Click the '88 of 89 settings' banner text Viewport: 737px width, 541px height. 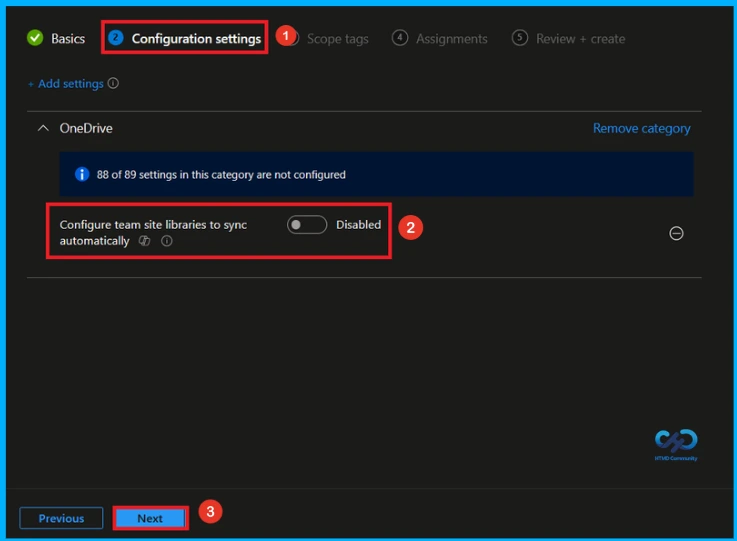point(221,175)
